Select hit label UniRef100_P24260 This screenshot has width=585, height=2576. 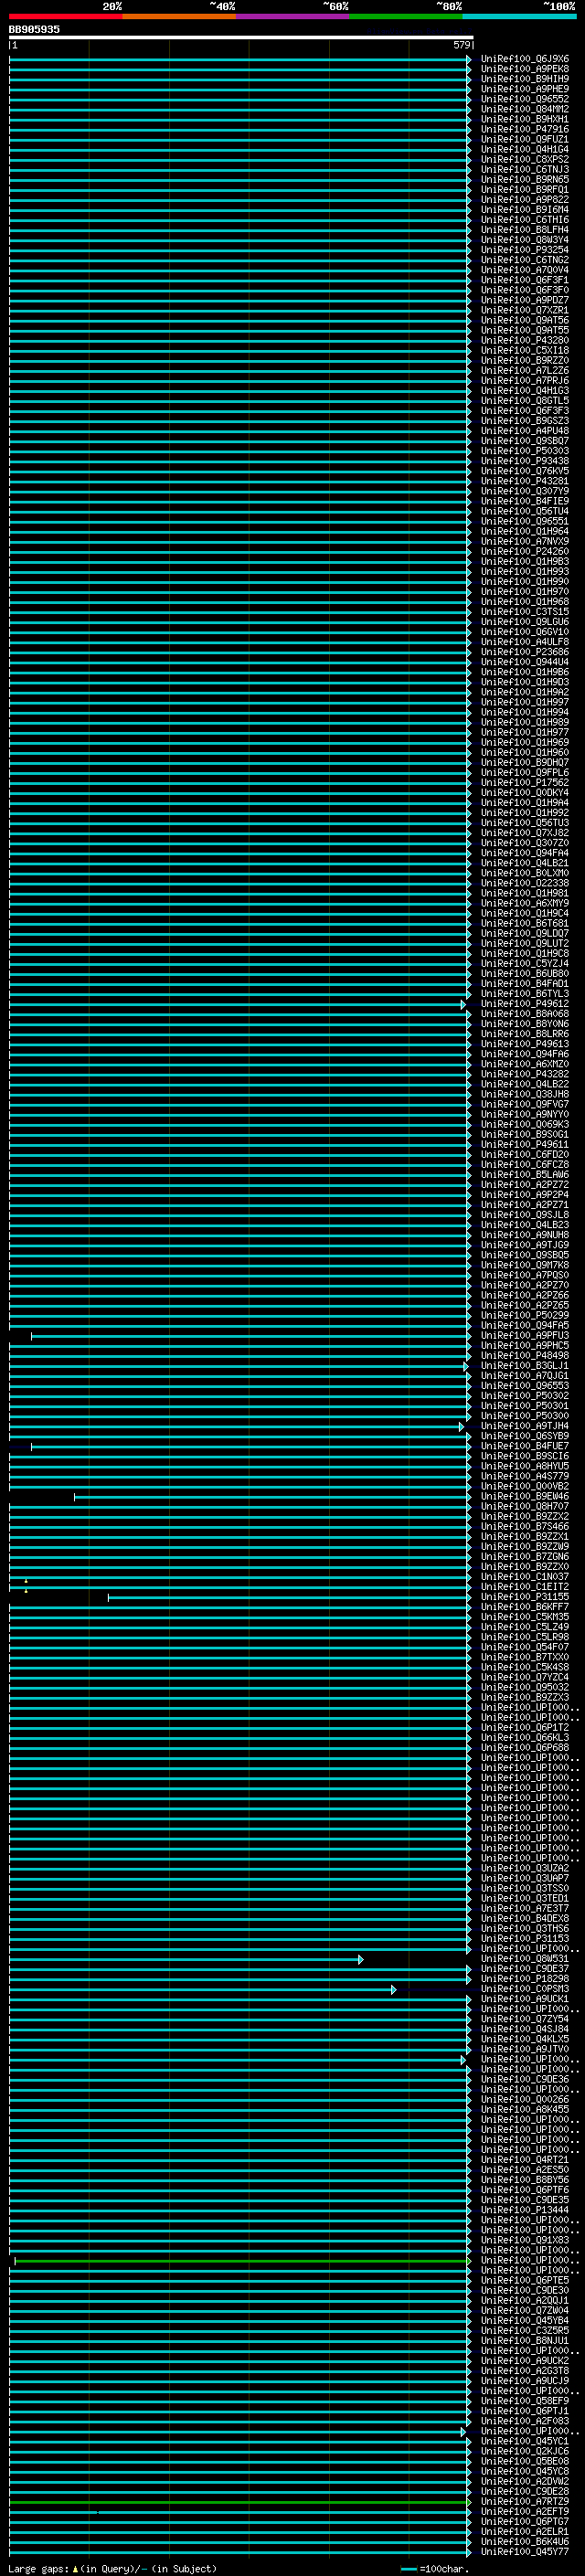525,551
